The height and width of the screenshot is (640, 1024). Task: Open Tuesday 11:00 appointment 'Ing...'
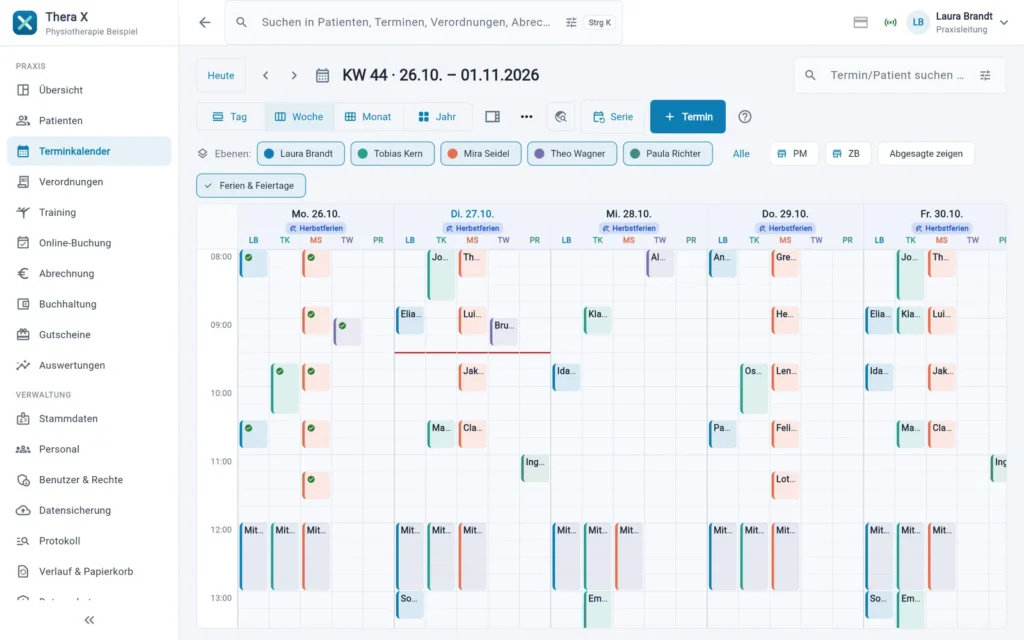click(535, 468)
